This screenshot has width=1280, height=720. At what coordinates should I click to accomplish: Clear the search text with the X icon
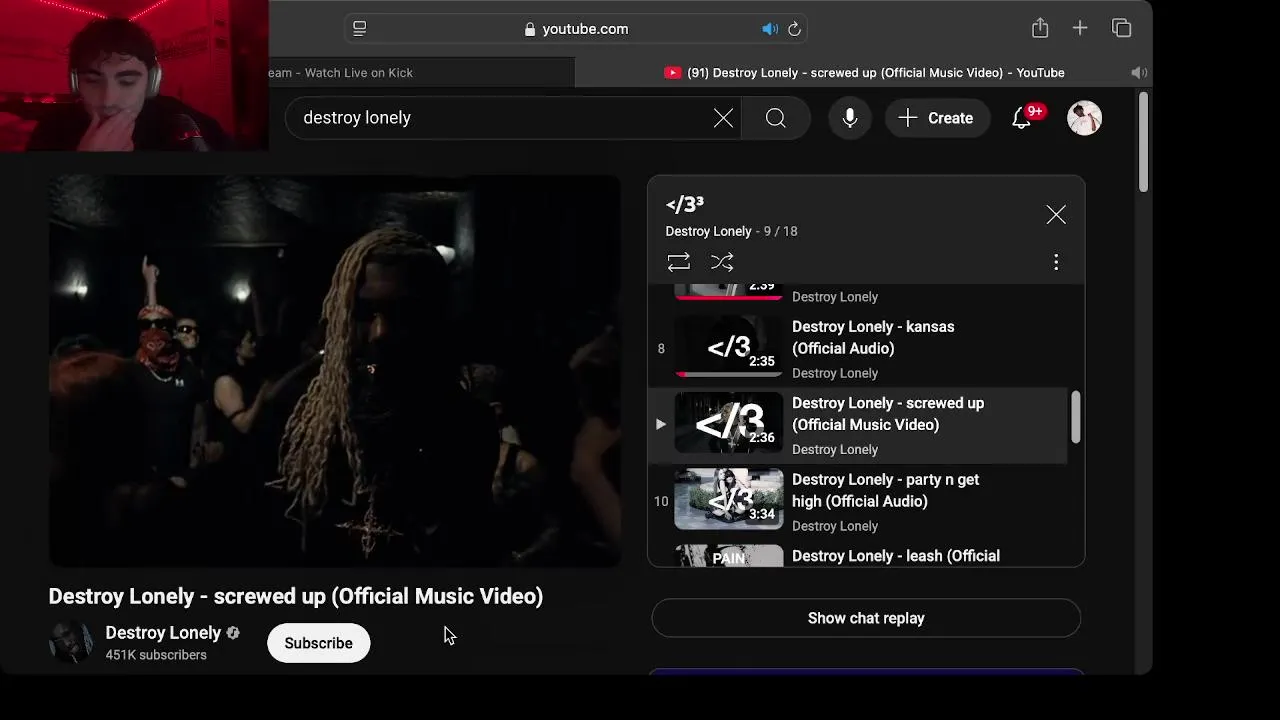(x=723, y=118)
